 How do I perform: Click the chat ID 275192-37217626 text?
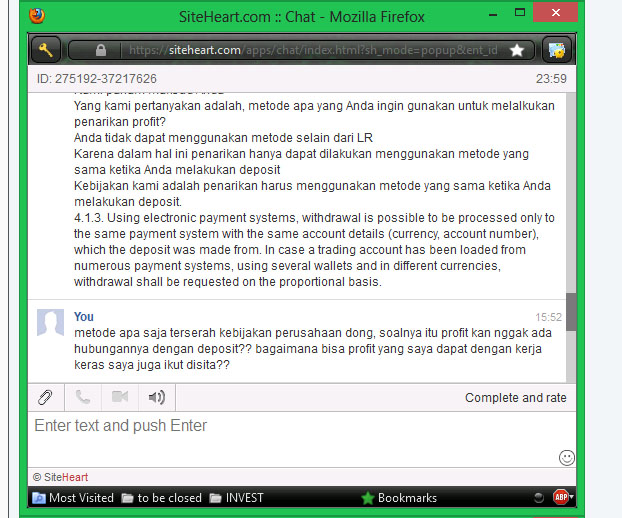(x=97, y=79)
